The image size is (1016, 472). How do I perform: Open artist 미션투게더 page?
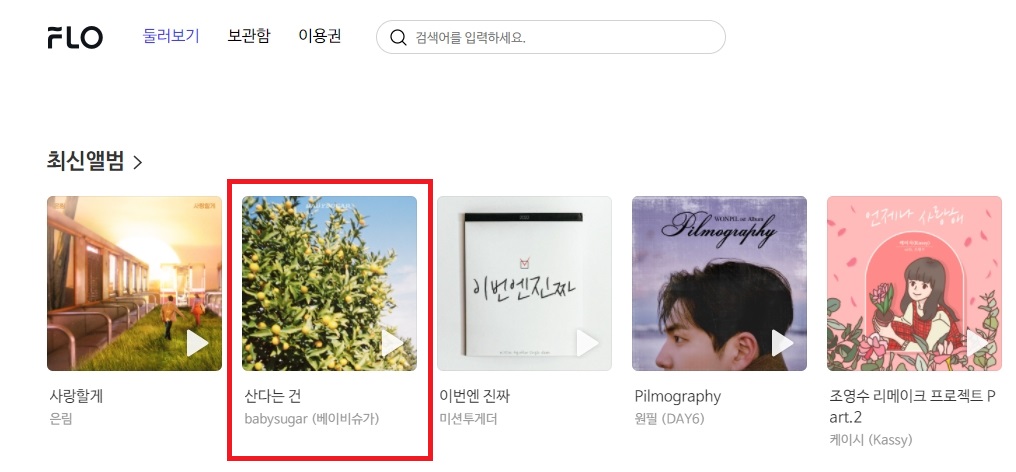click(468, 419)
